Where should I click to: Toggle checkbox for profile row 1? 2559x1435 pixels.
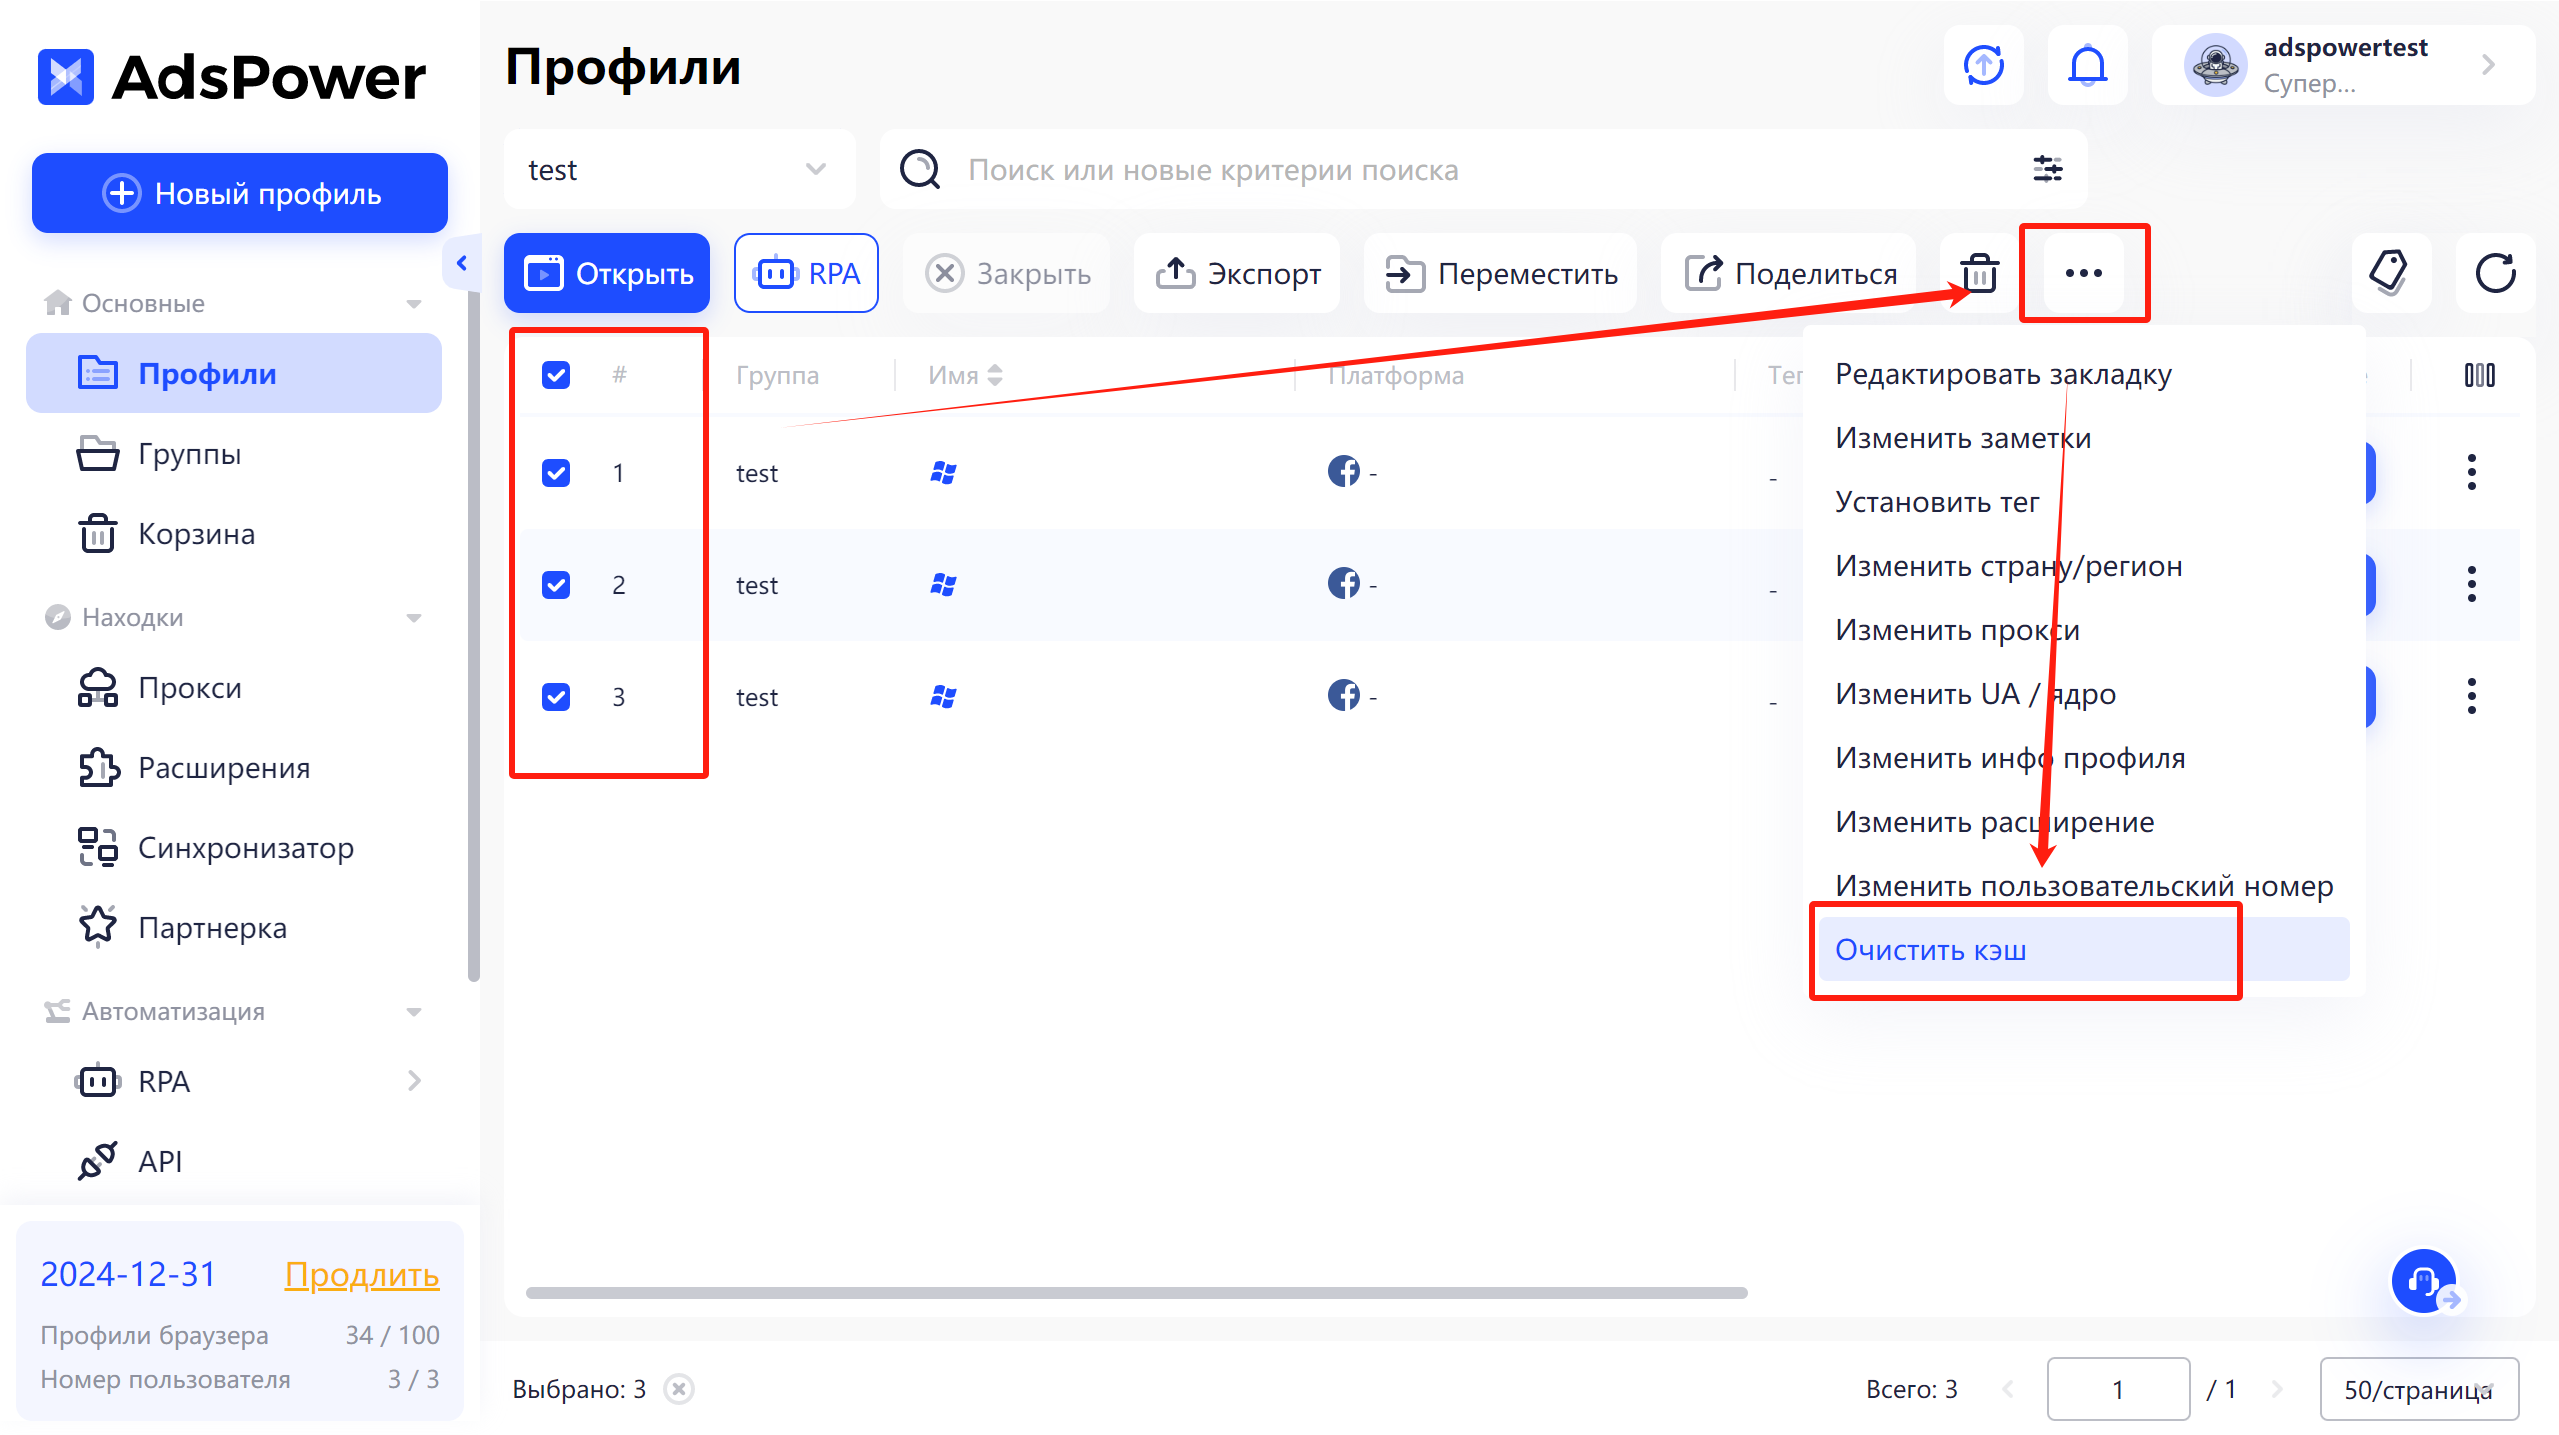tap(557, 471)
